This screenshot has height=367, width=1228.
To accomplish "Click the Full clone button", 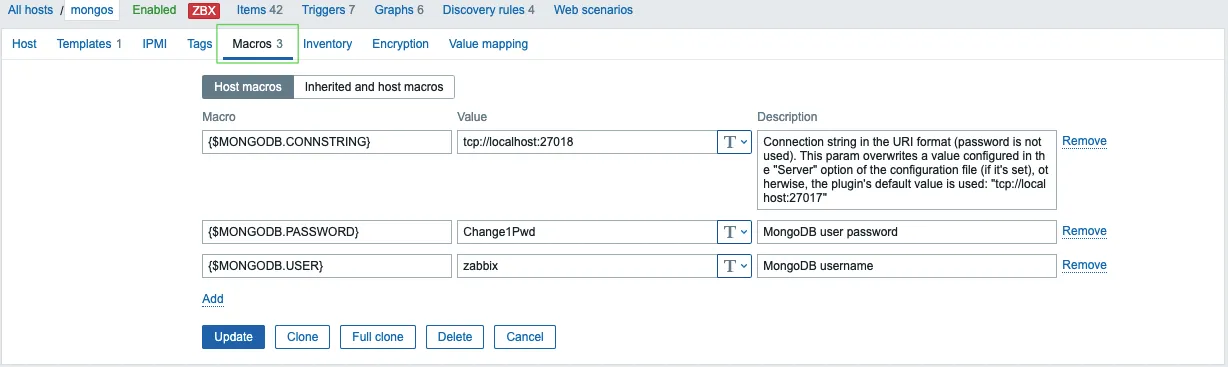I will pyautogui.click(x=378, y=337).
